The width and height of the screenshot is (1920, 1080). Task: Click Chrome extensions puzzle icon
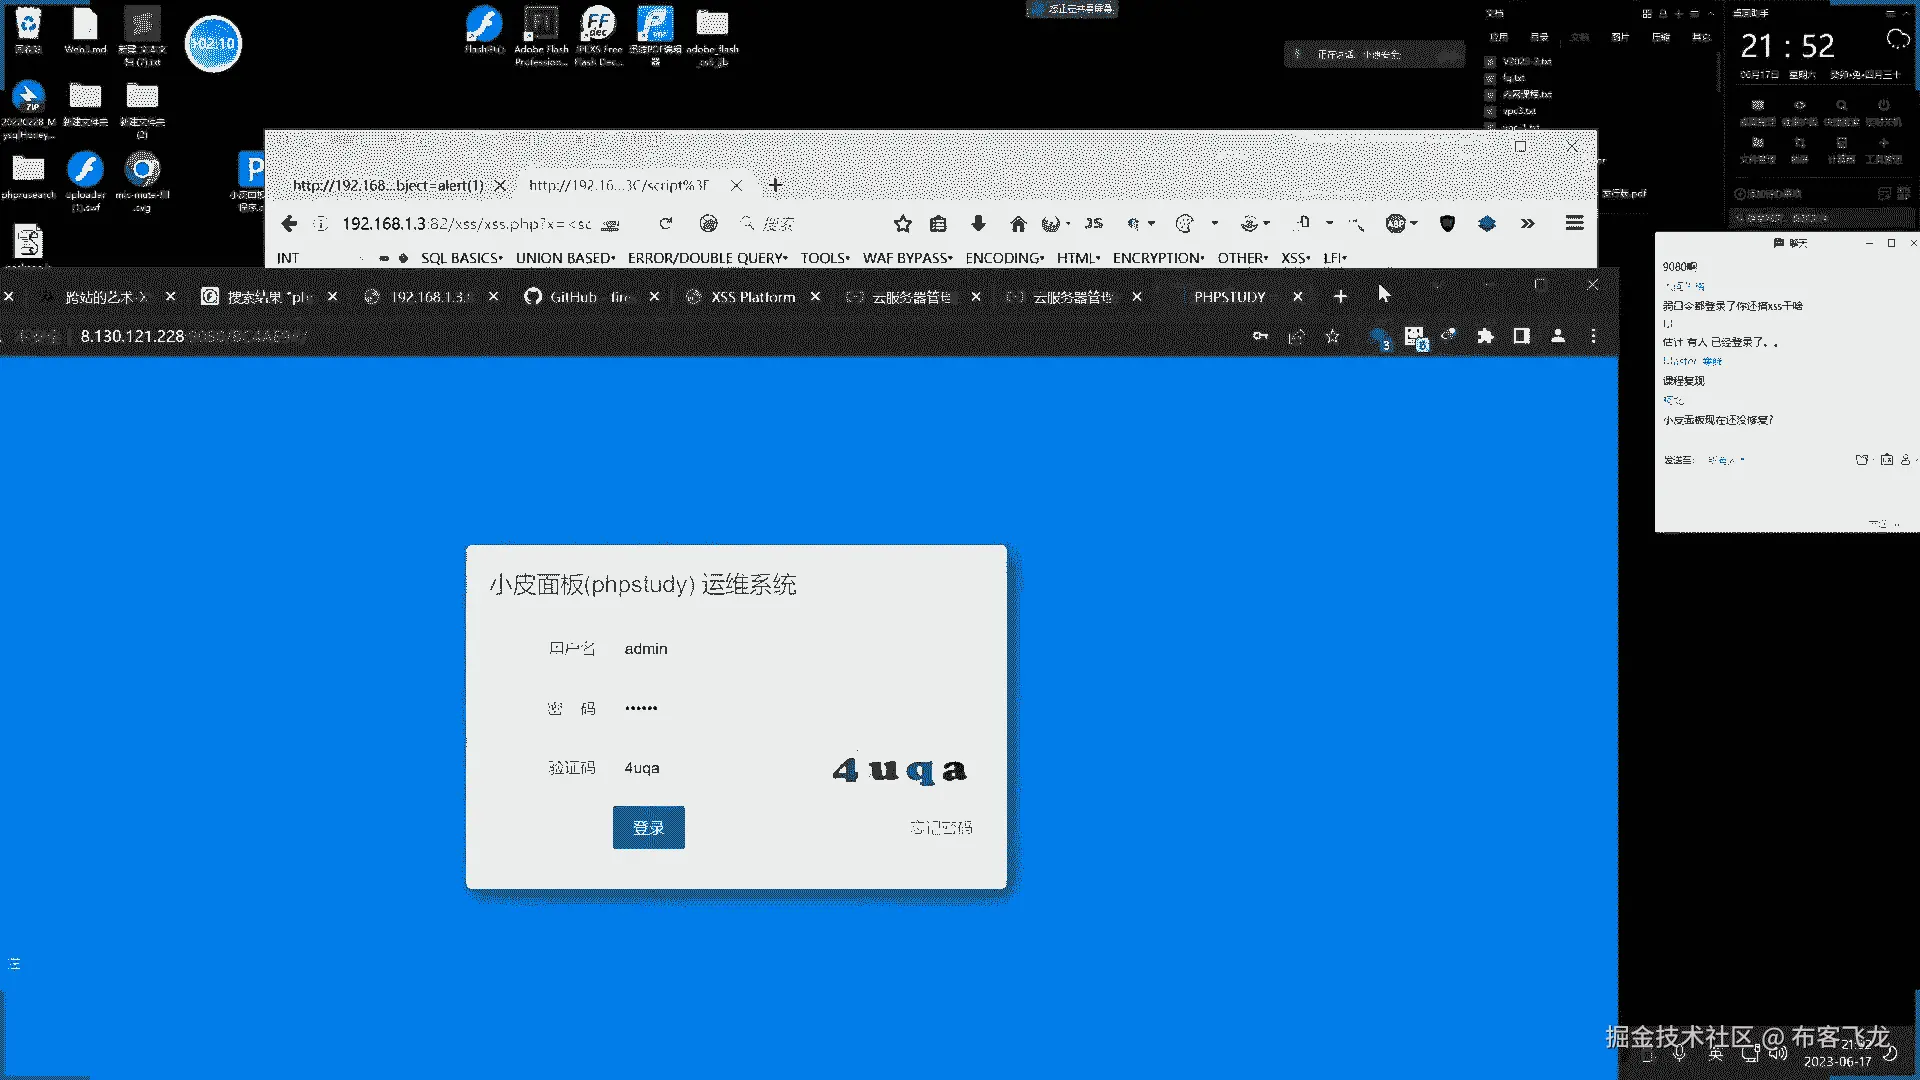pyautogui.click(x=1485, y=337)
